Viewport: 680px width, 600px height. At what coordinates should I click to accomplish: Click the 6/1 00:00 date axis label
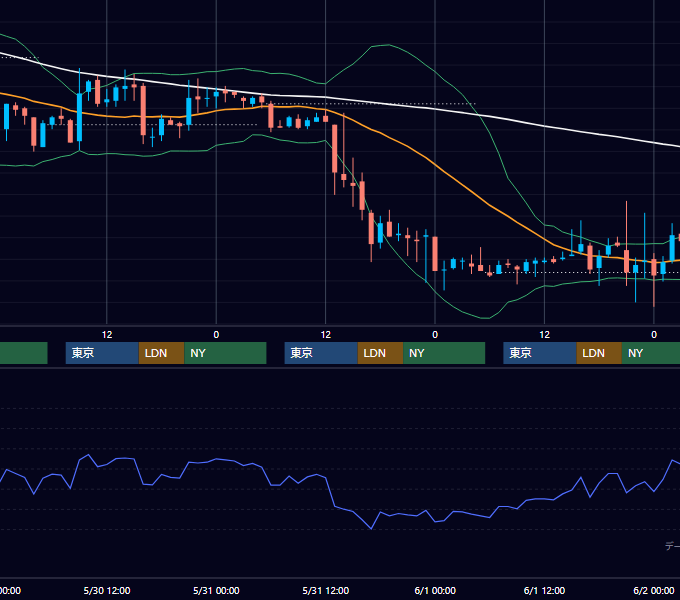(435, 590)
